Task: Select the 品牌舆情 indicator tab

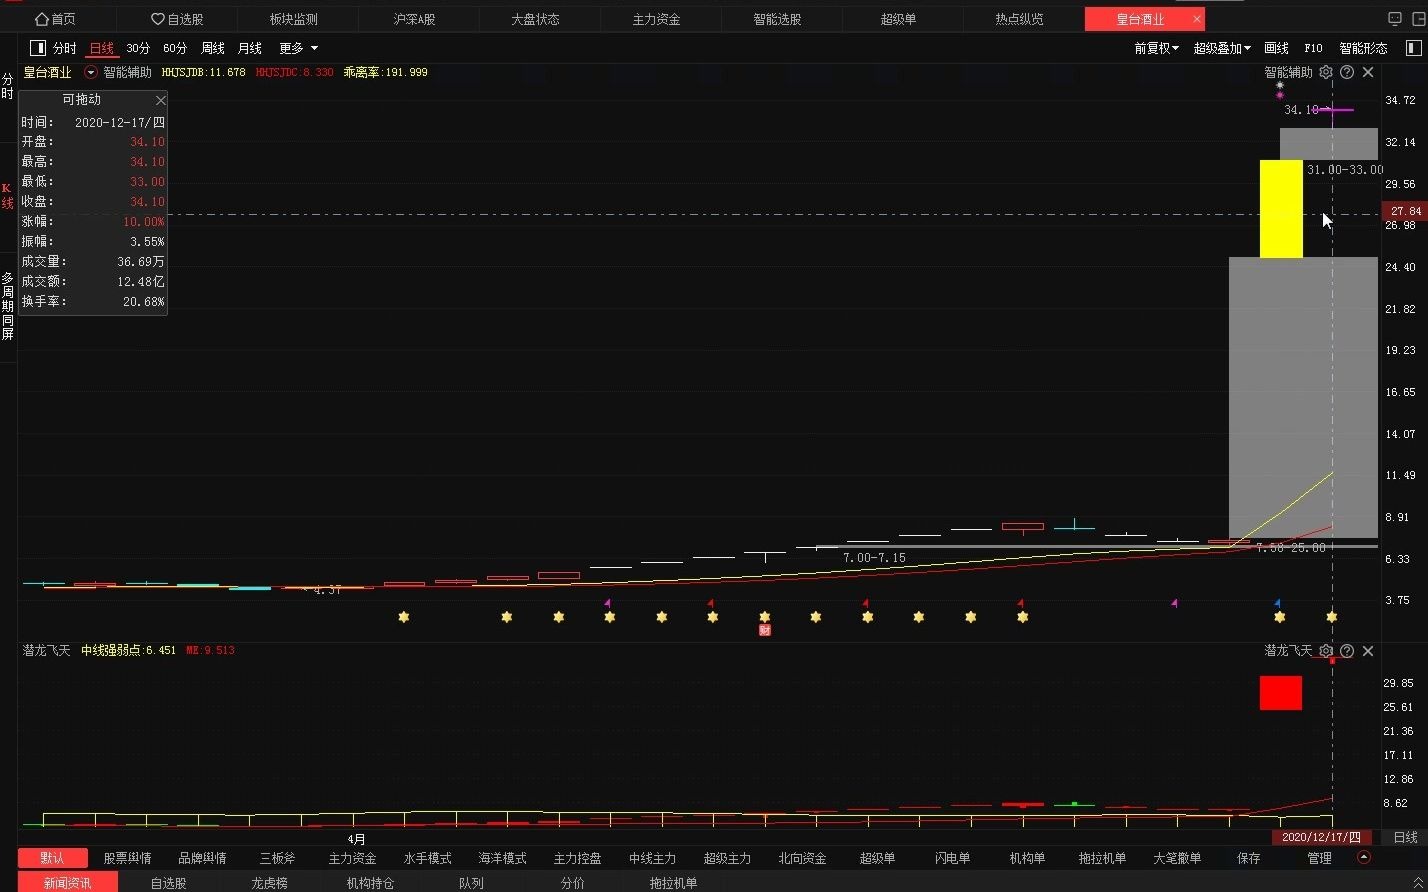Action: click(x=202, y=858)
